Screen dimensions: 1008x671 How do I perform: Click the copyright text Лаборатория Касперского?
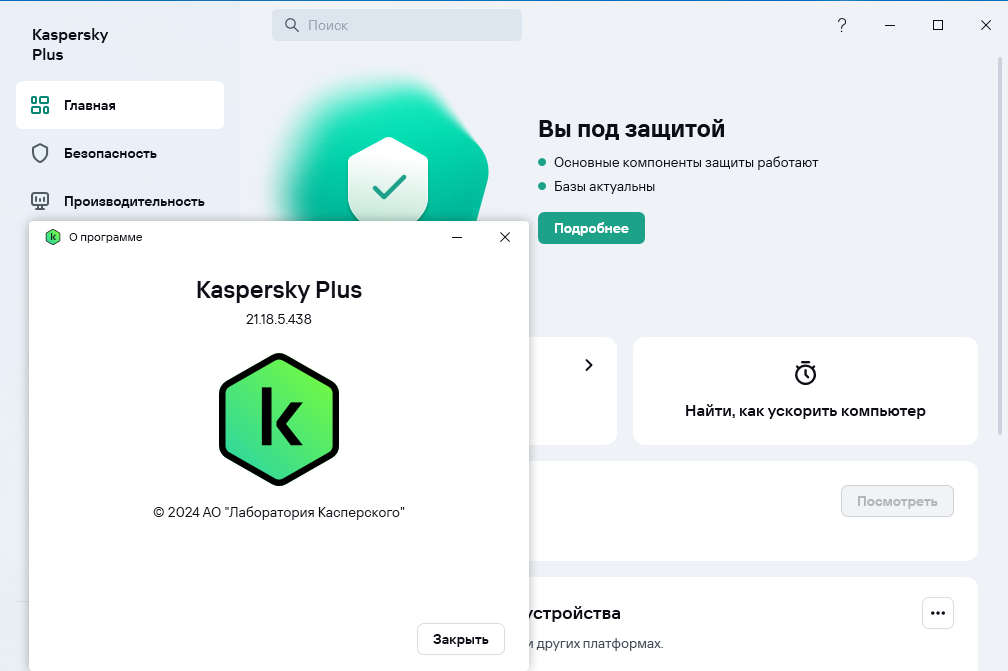[x=279, y=512]
